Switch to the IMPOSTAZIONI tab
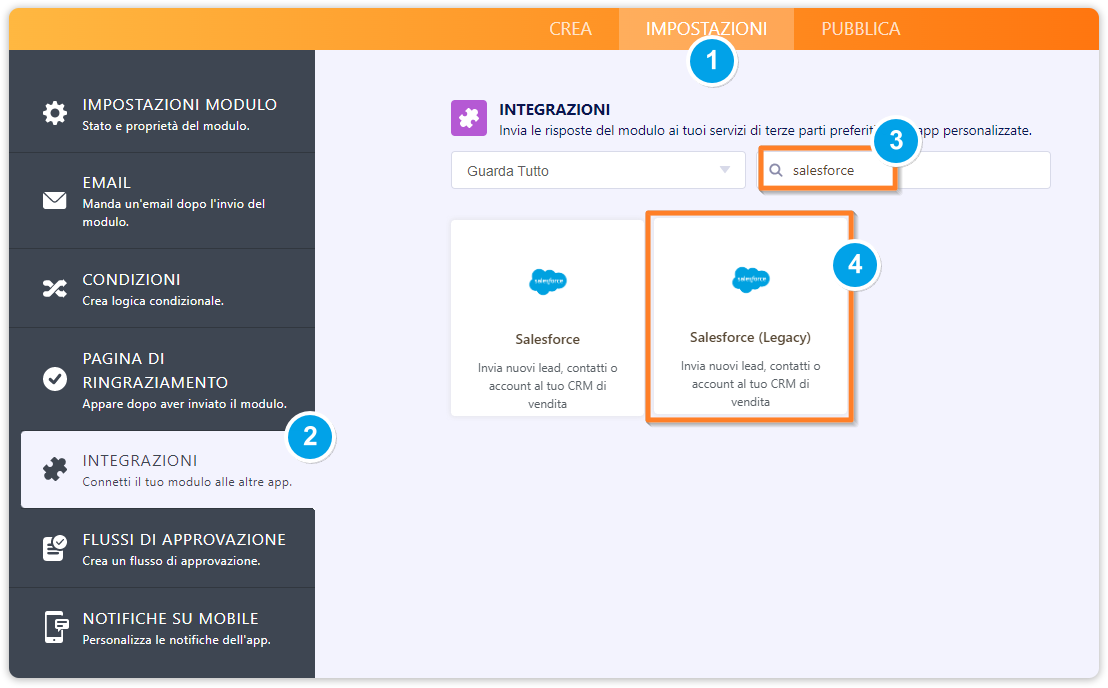The image size is (1108, 688). pyautogui.click(x=706, y=29)
